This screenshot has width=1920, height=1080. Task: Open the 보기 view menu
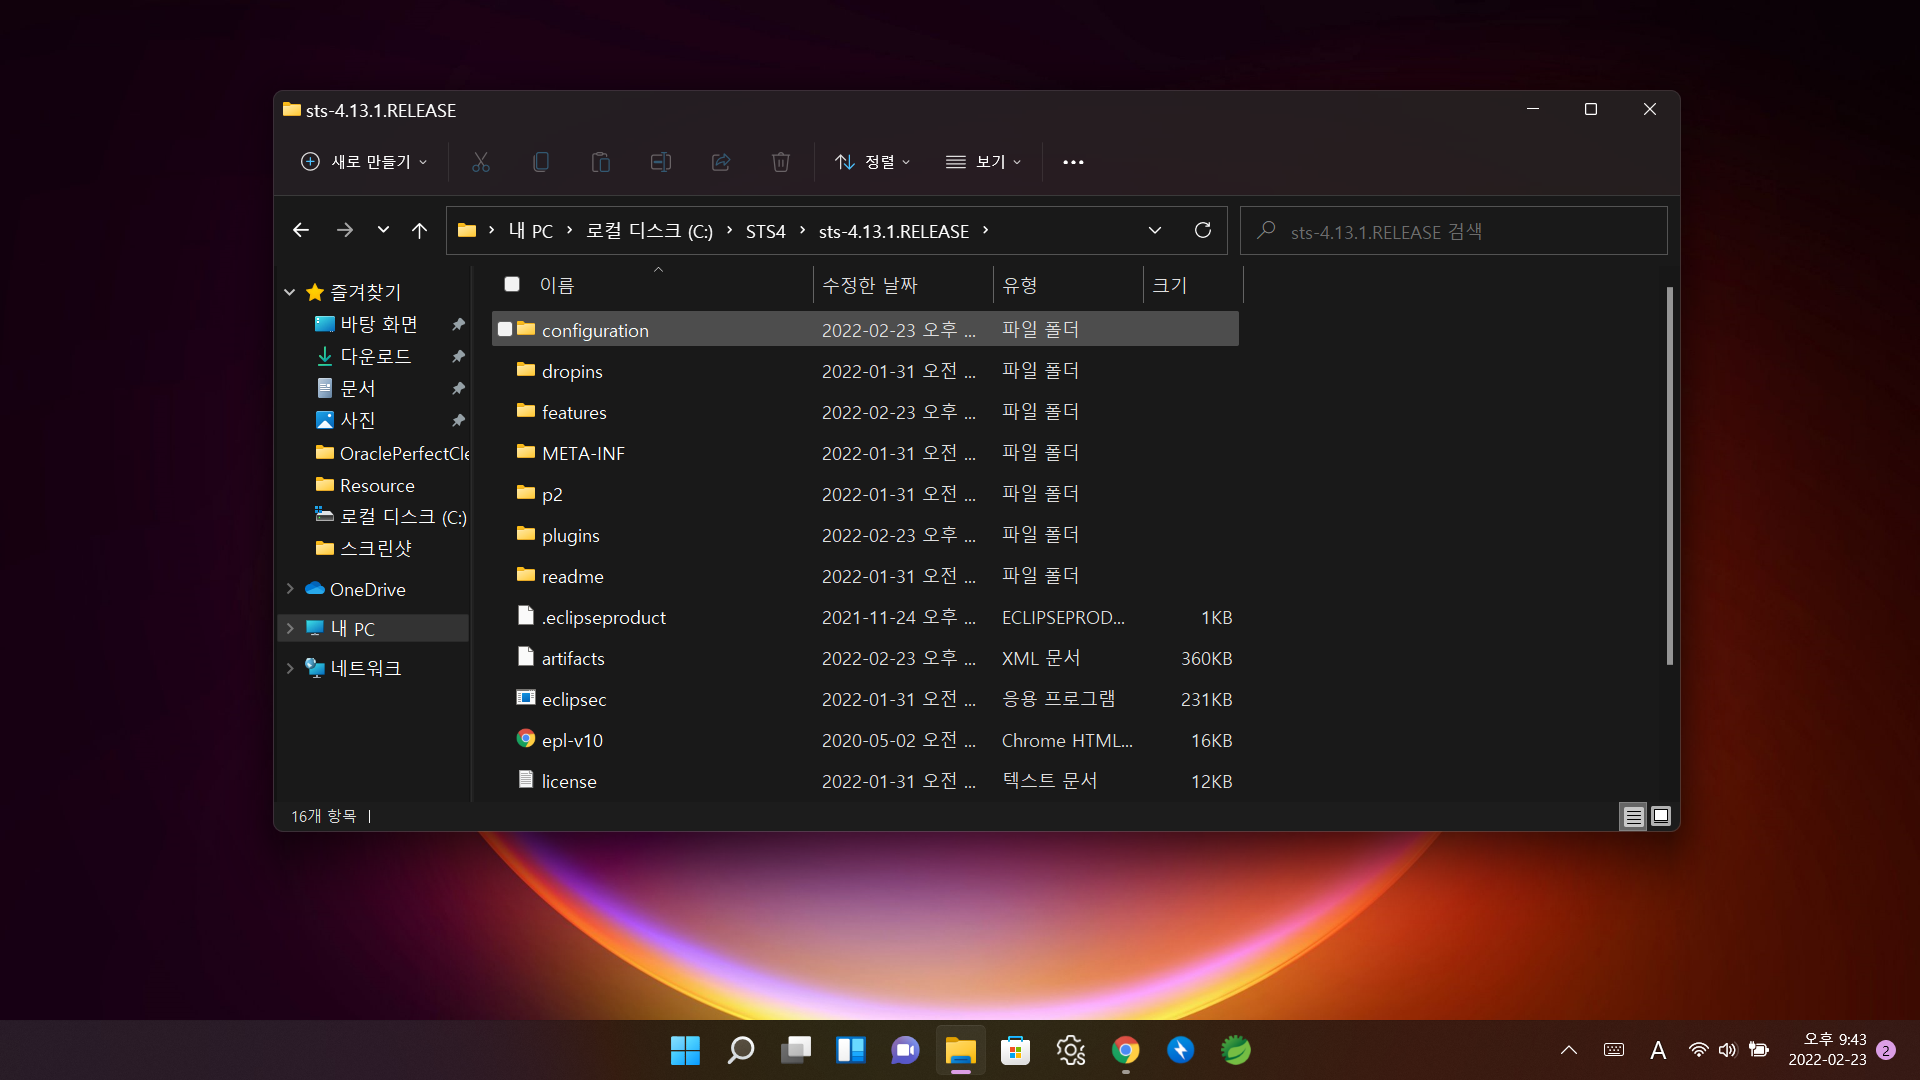pyautogui.click(x=984, y=162)
